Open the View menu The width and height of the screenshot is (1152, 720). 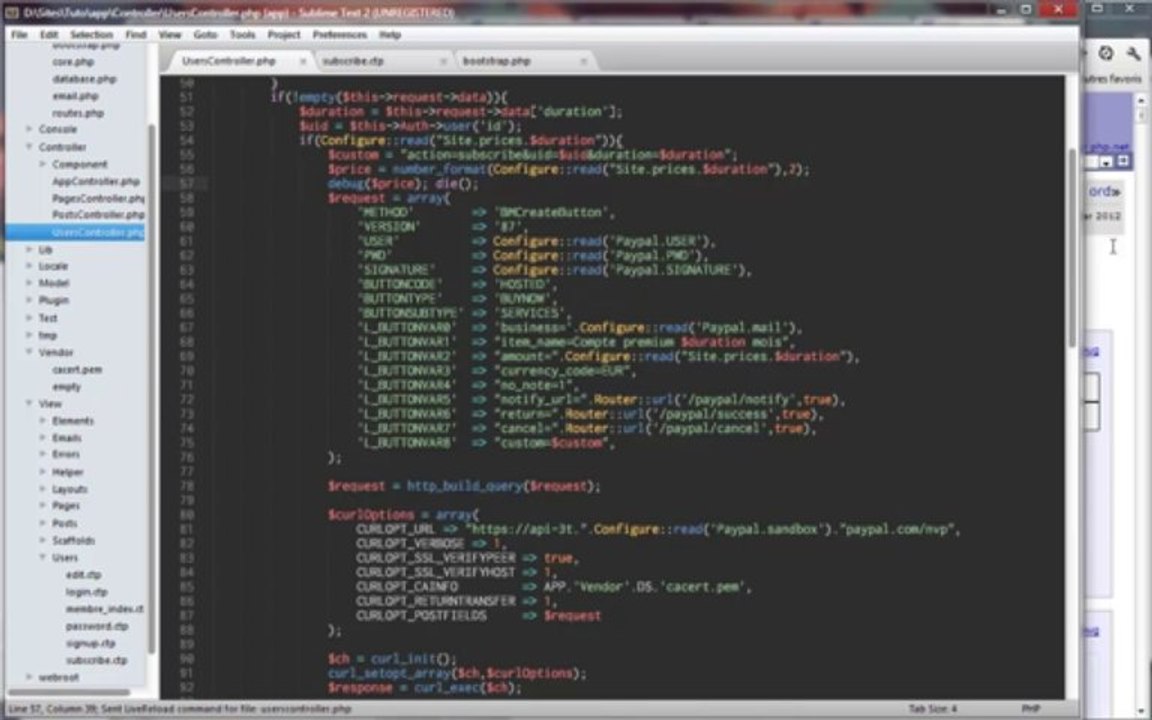click(170, 35)
